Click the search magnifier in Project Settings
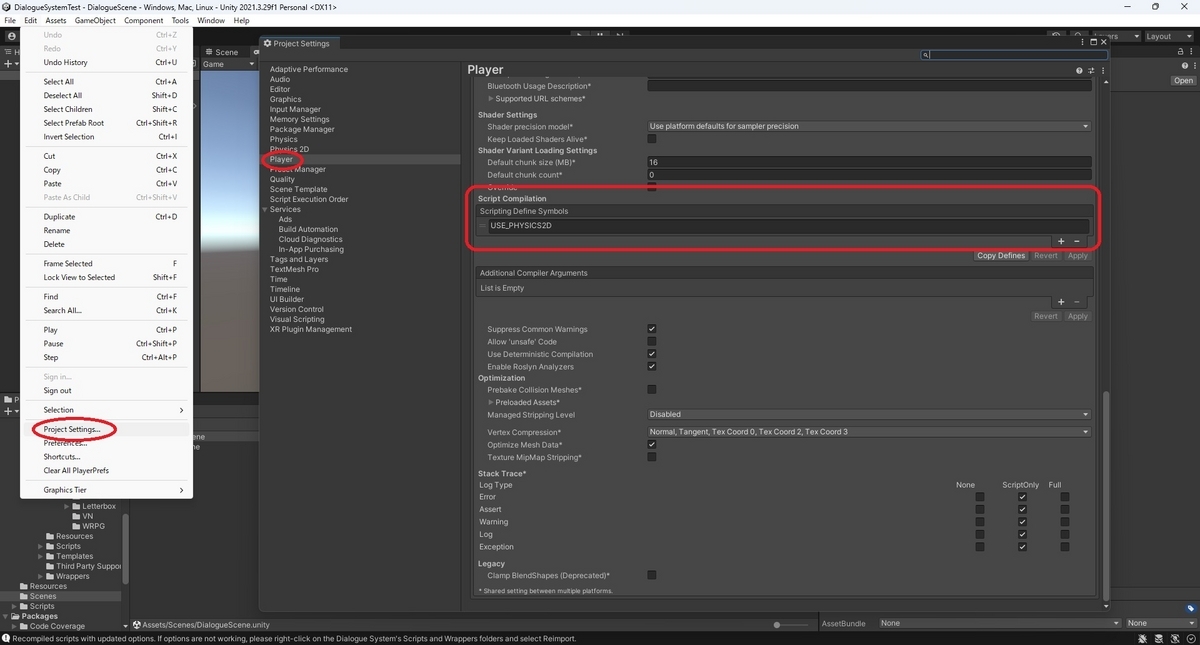1200x645 pixels. (926, 55)
